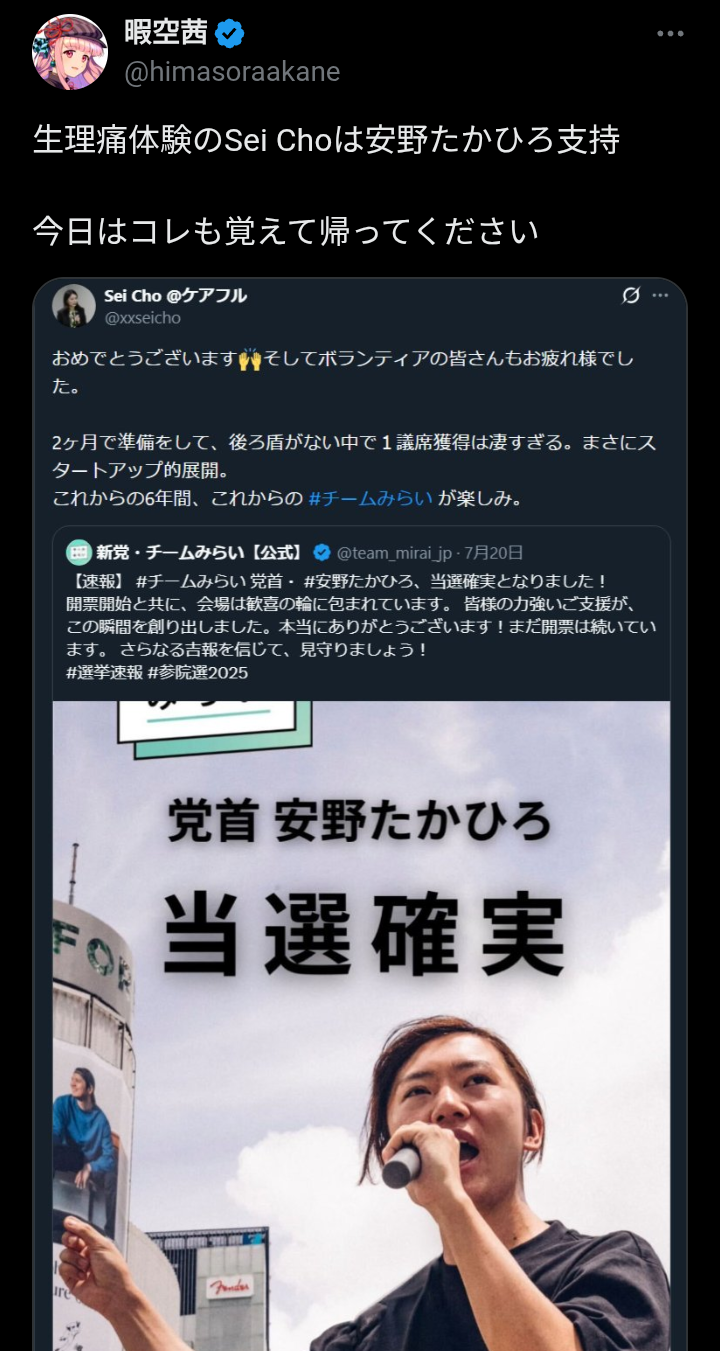Image resolution: width=720 pixels, height=1351 pixels.
Task: Open the 当選確実 election image
Action: 361,1025
